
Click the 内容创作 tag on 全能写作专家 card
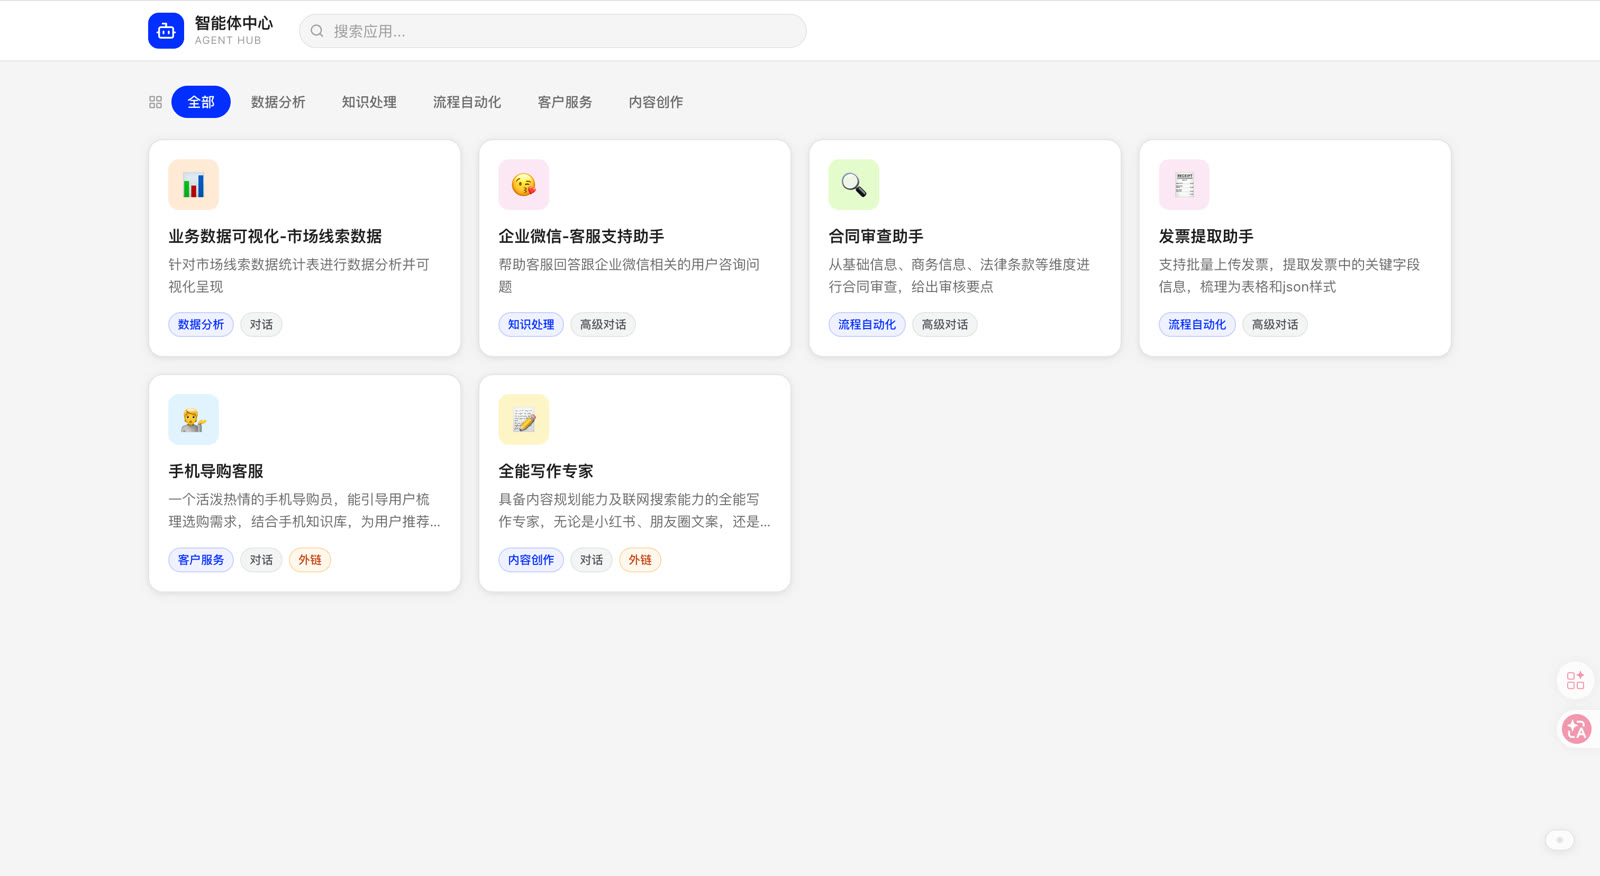[x=531, y=560]
